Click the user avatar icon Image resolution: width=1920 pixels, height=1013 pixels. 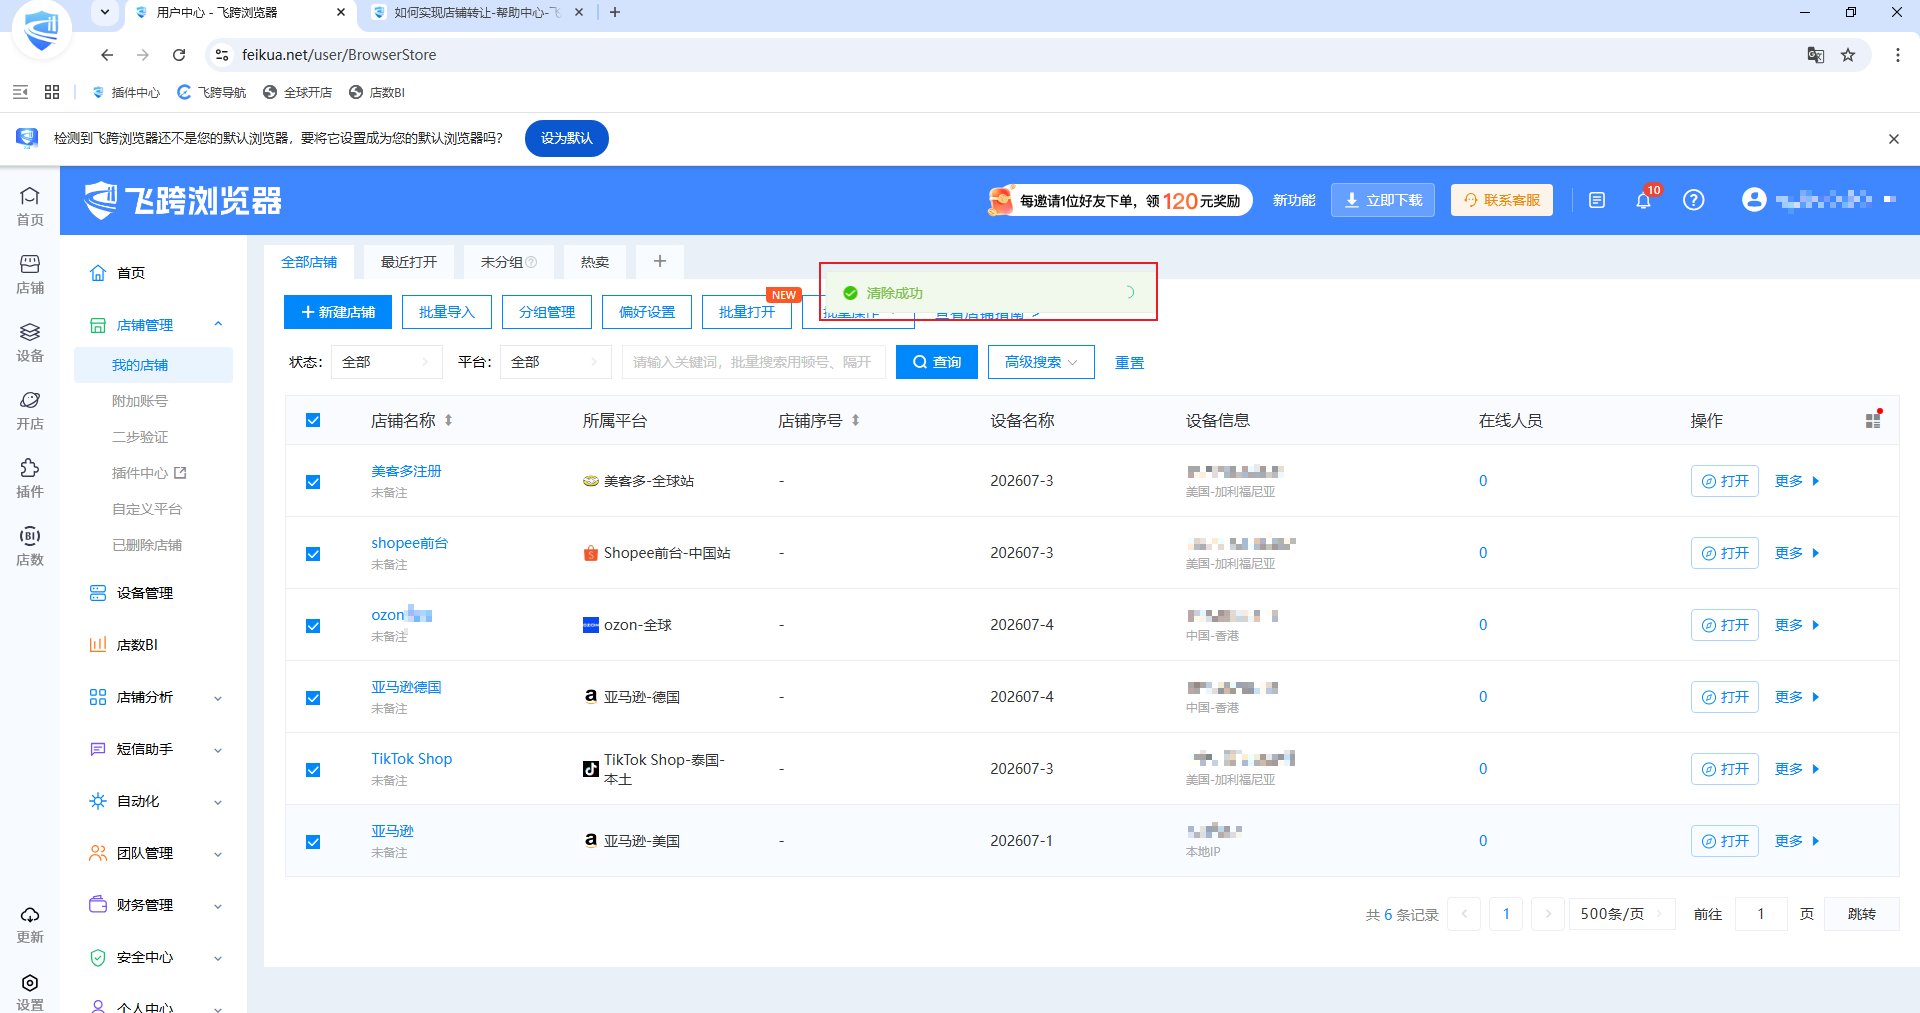(1754, 200)
